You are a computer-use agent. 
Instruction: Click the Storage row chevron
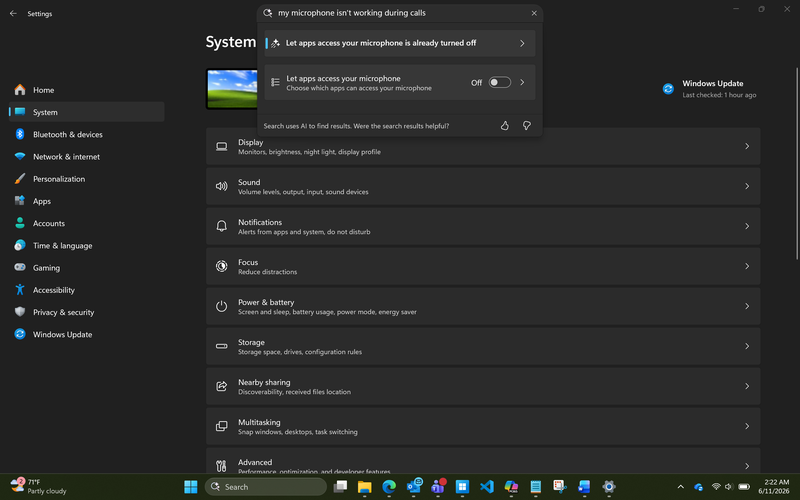(x=747, y=346)
